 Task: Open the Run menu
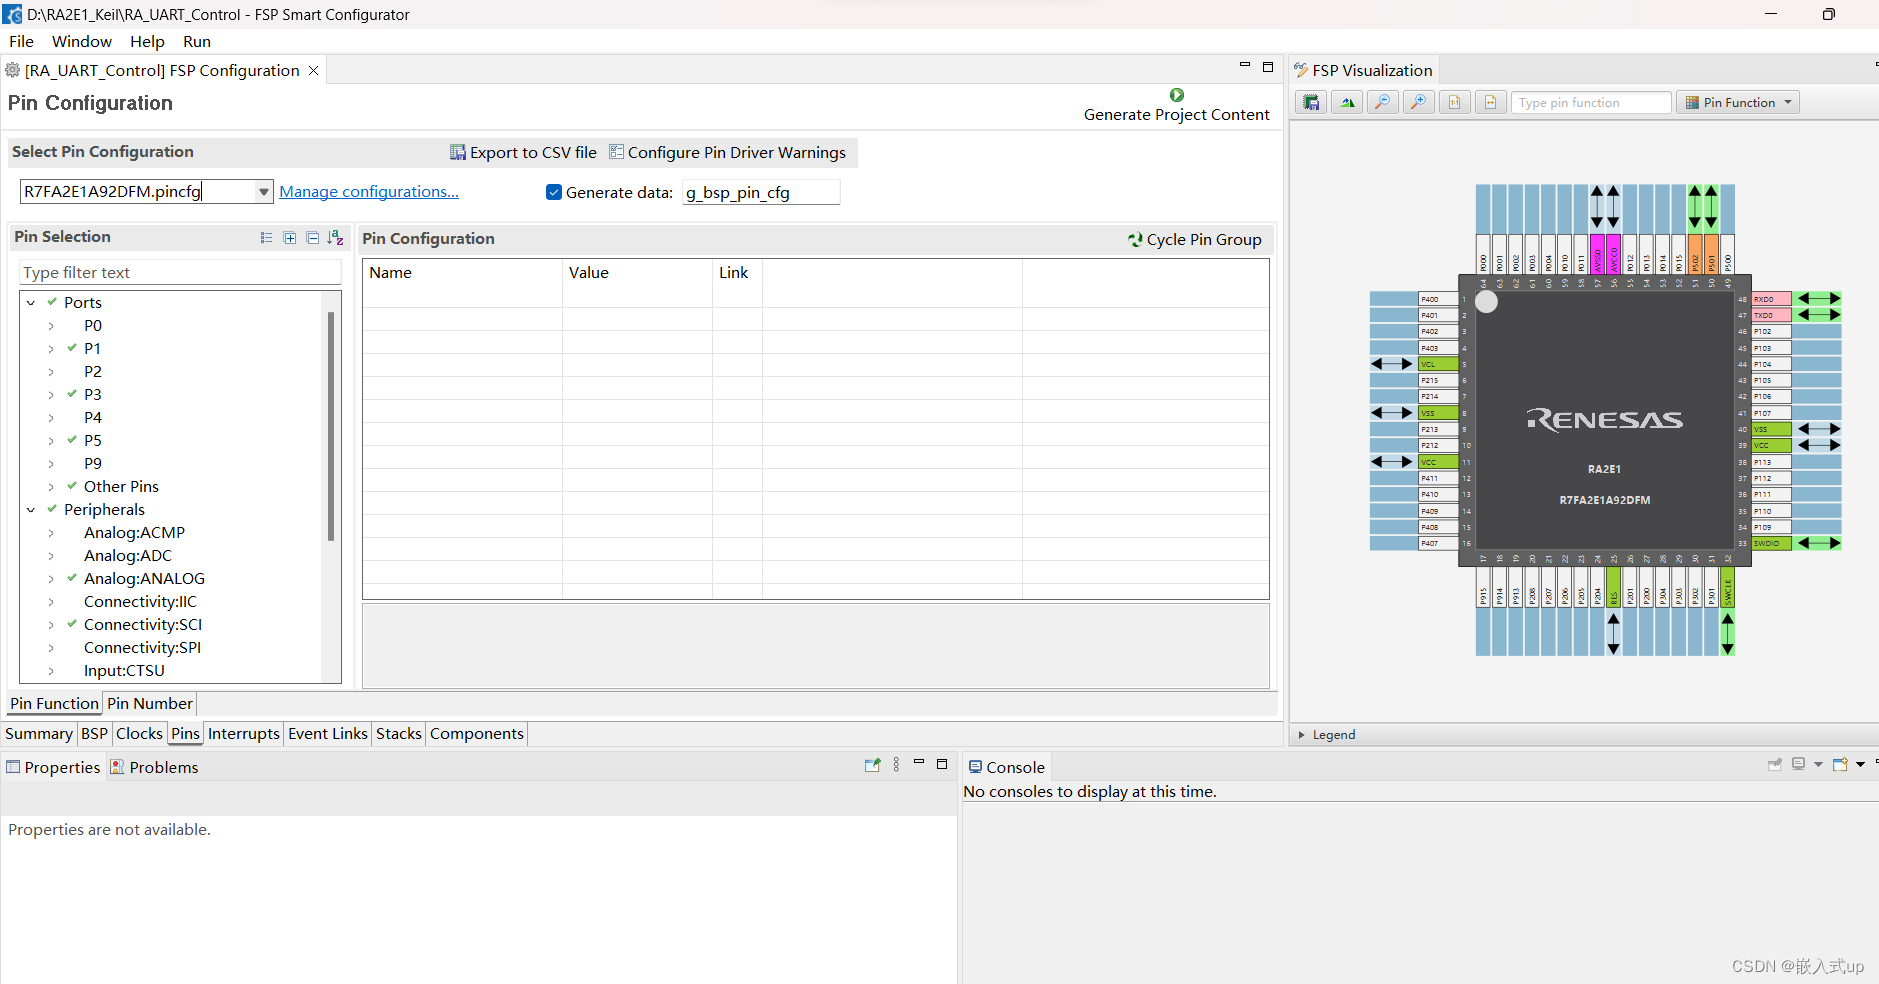[197, 42]
